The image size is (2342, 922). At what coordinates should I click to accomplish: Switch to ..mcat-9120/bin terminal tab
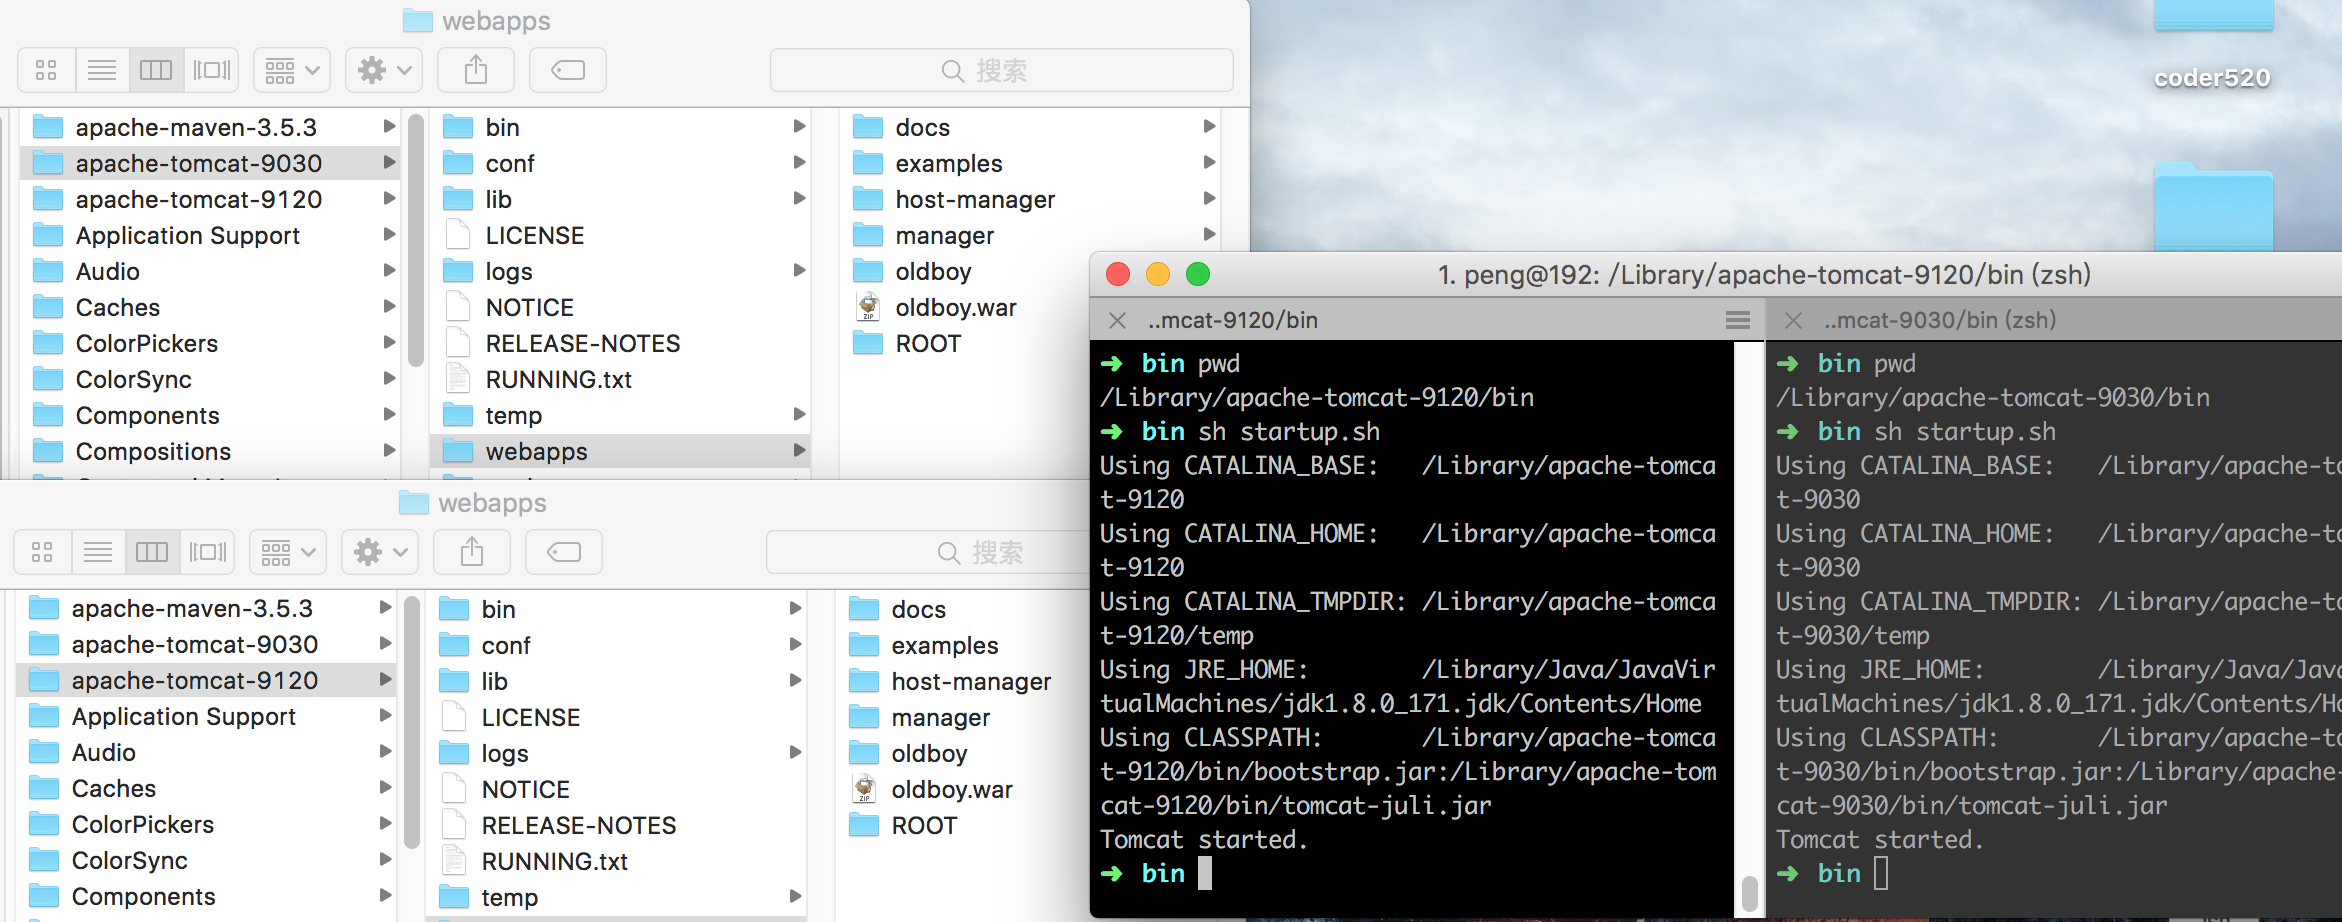pos(1426,320)
